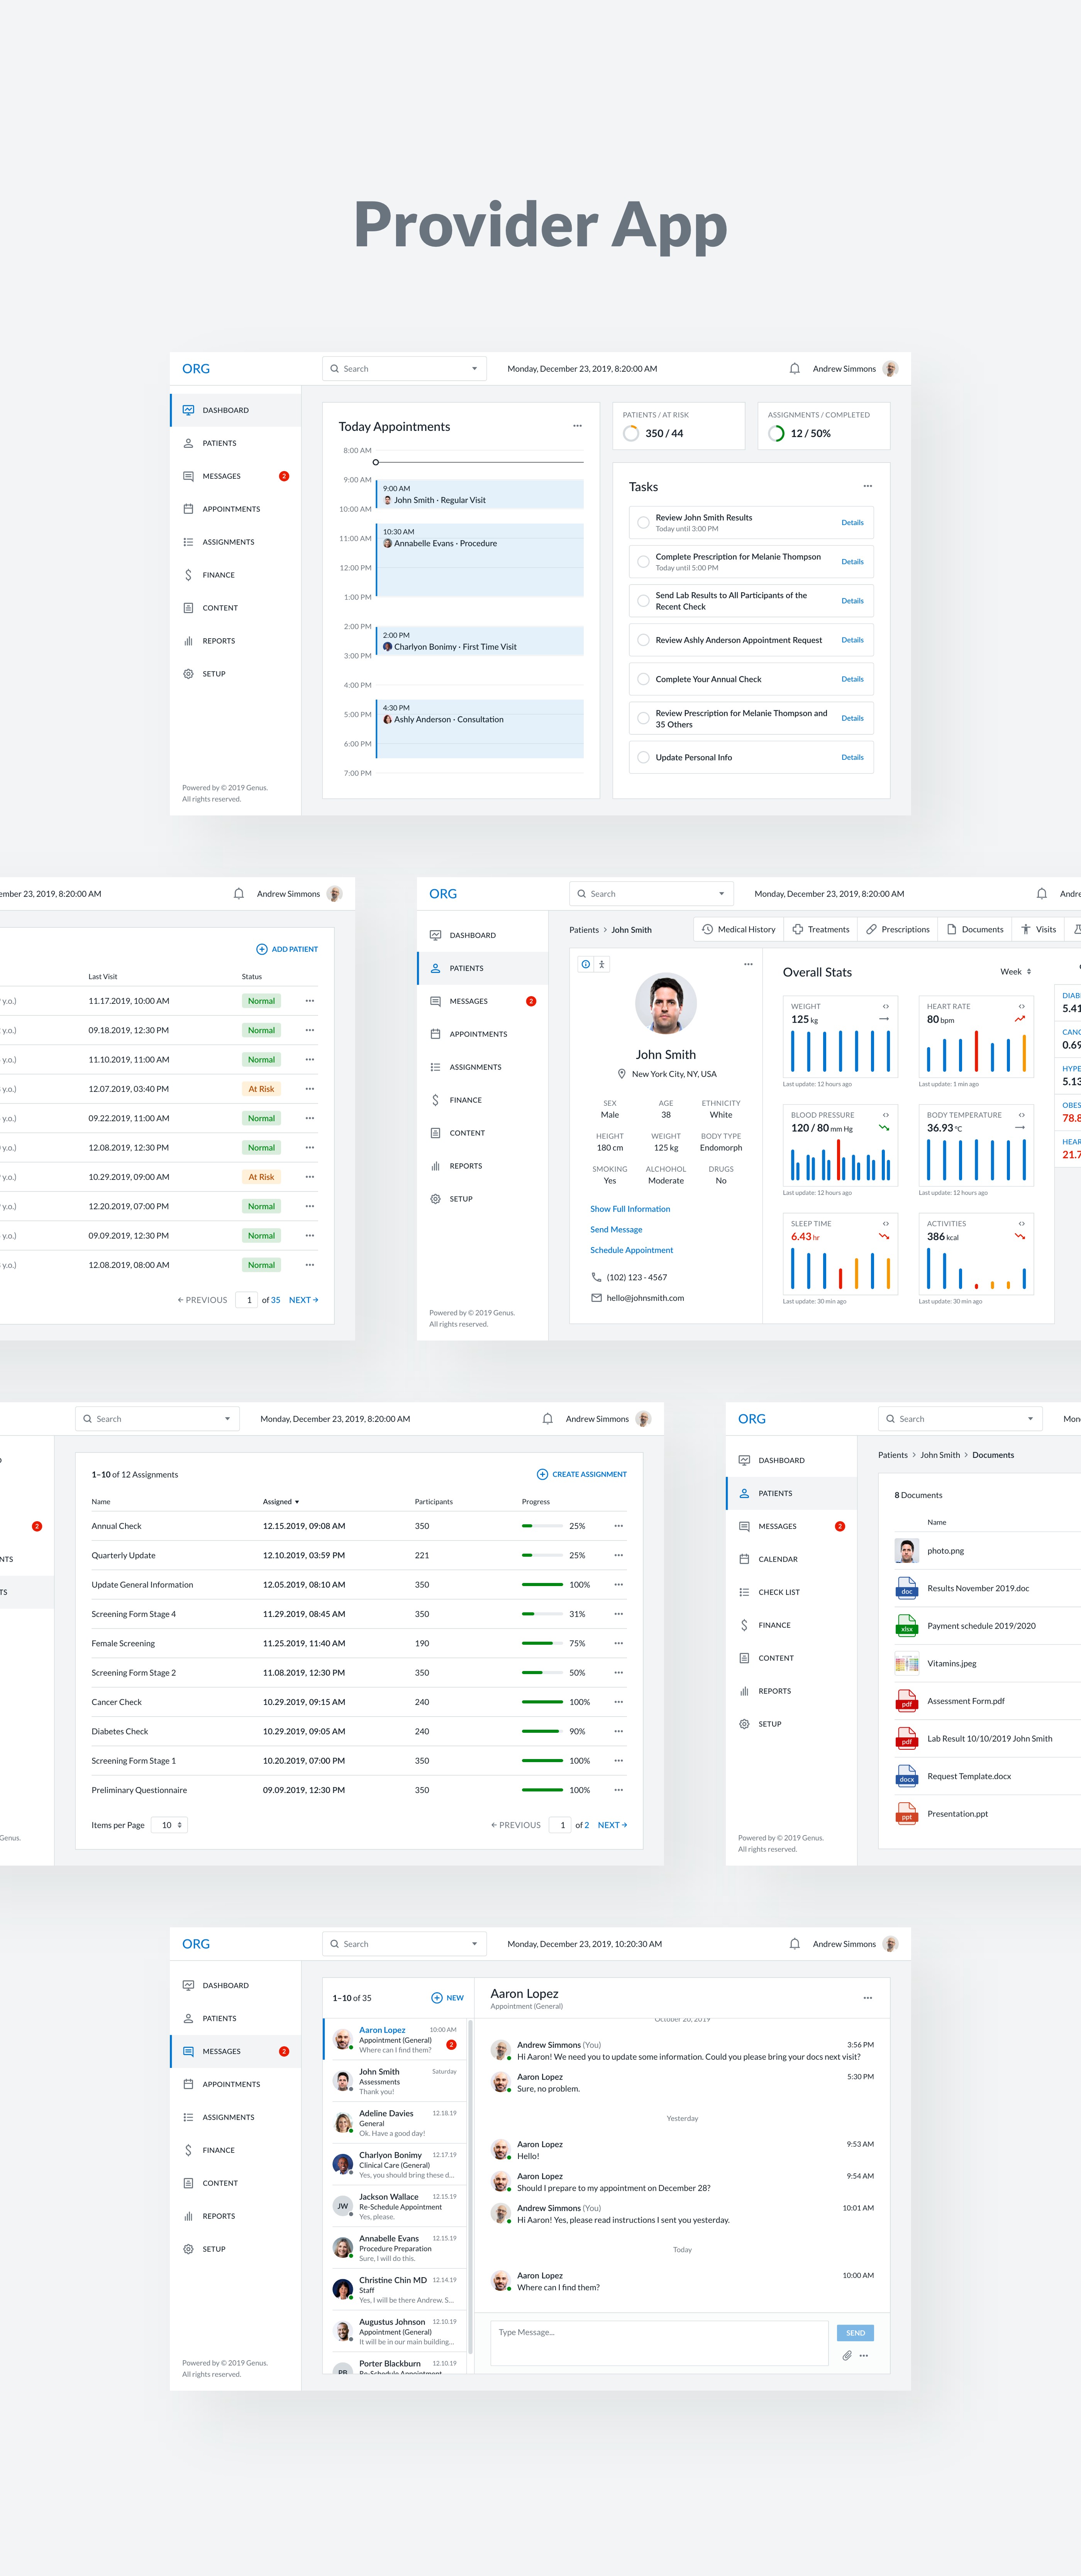The height and width of the screenshot is (2576, 1081).
Task: Open the Tasks panel three-dot menu
Action: [867, 486]
